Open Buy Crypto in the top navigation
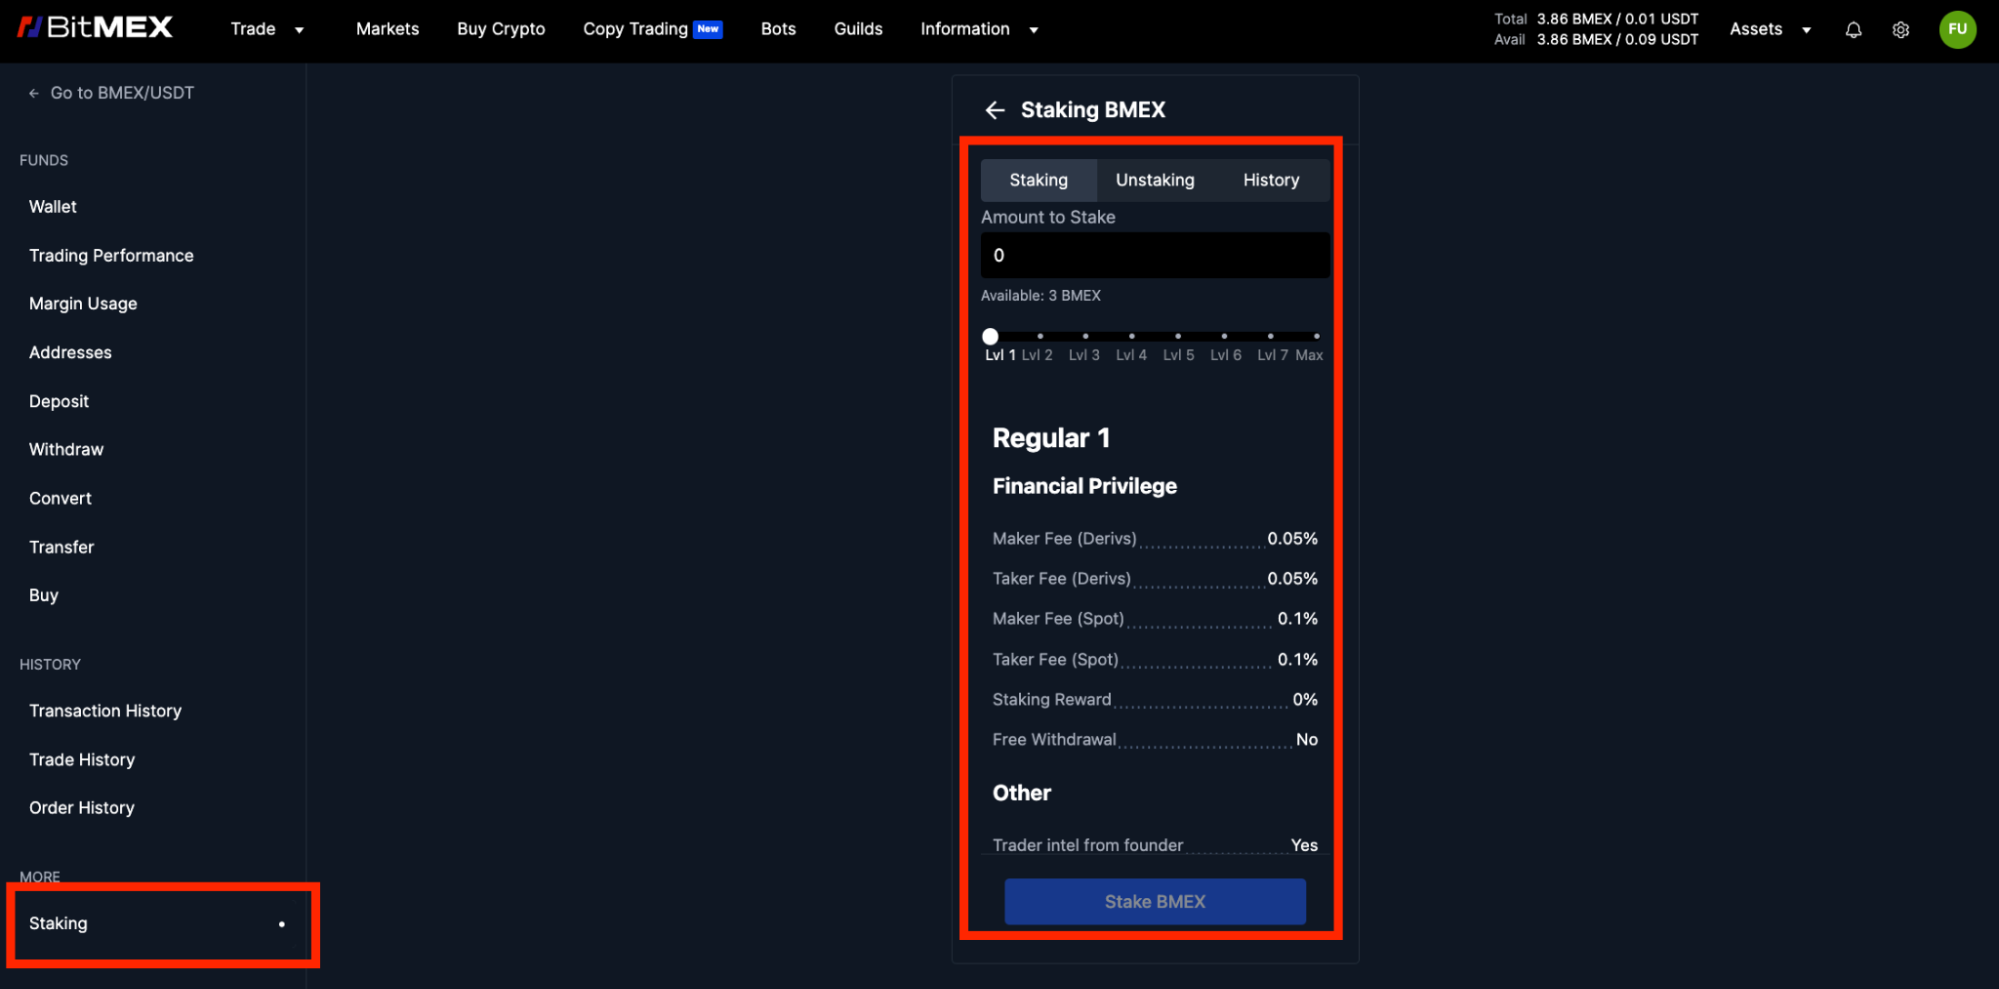This screenshot has height=989, width=1999. pos(501,29)
